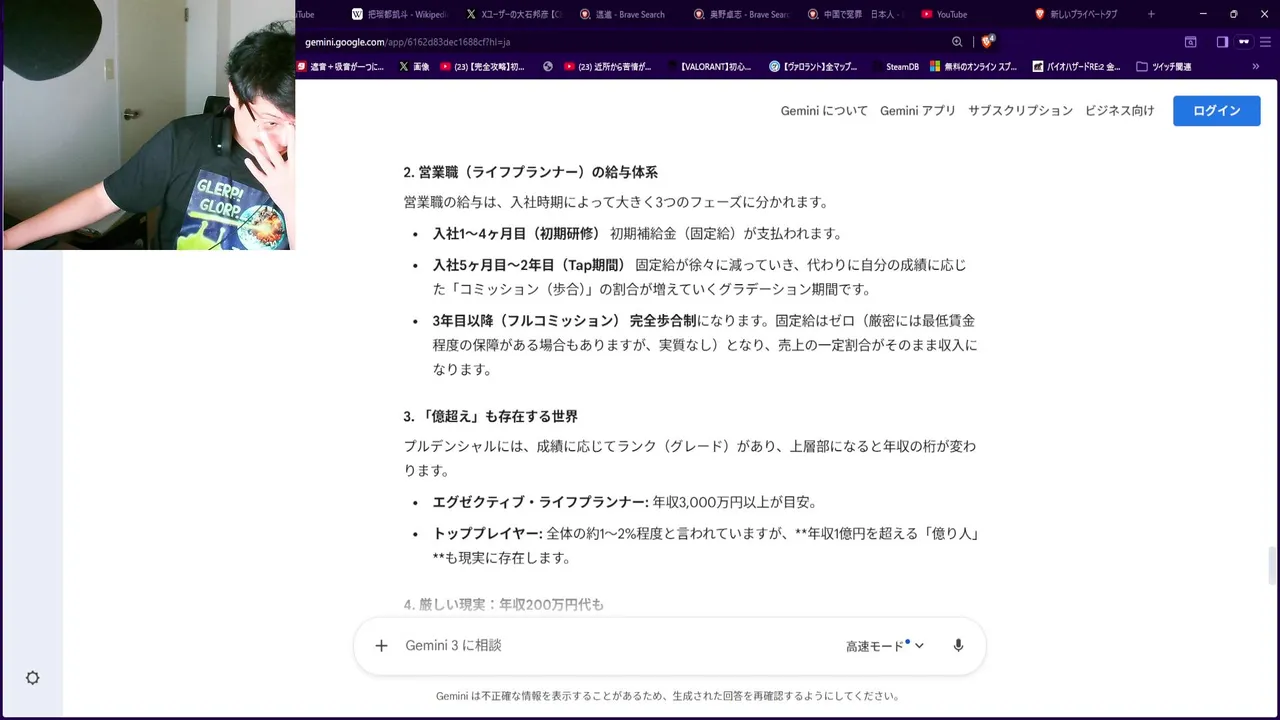Click the ログイン button
1280x720 pixels.
[1217, 111]
